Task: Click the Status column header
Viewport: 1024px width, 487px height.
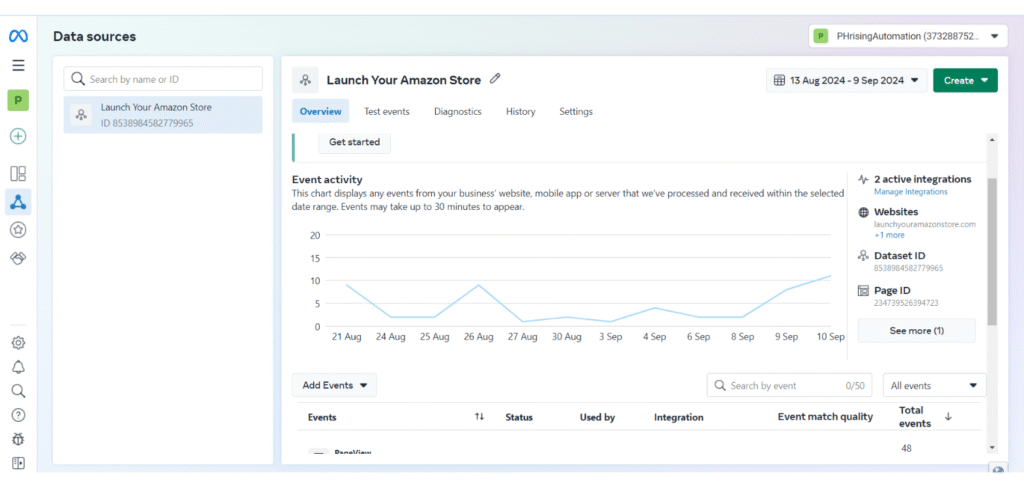Action: (519, 417)
